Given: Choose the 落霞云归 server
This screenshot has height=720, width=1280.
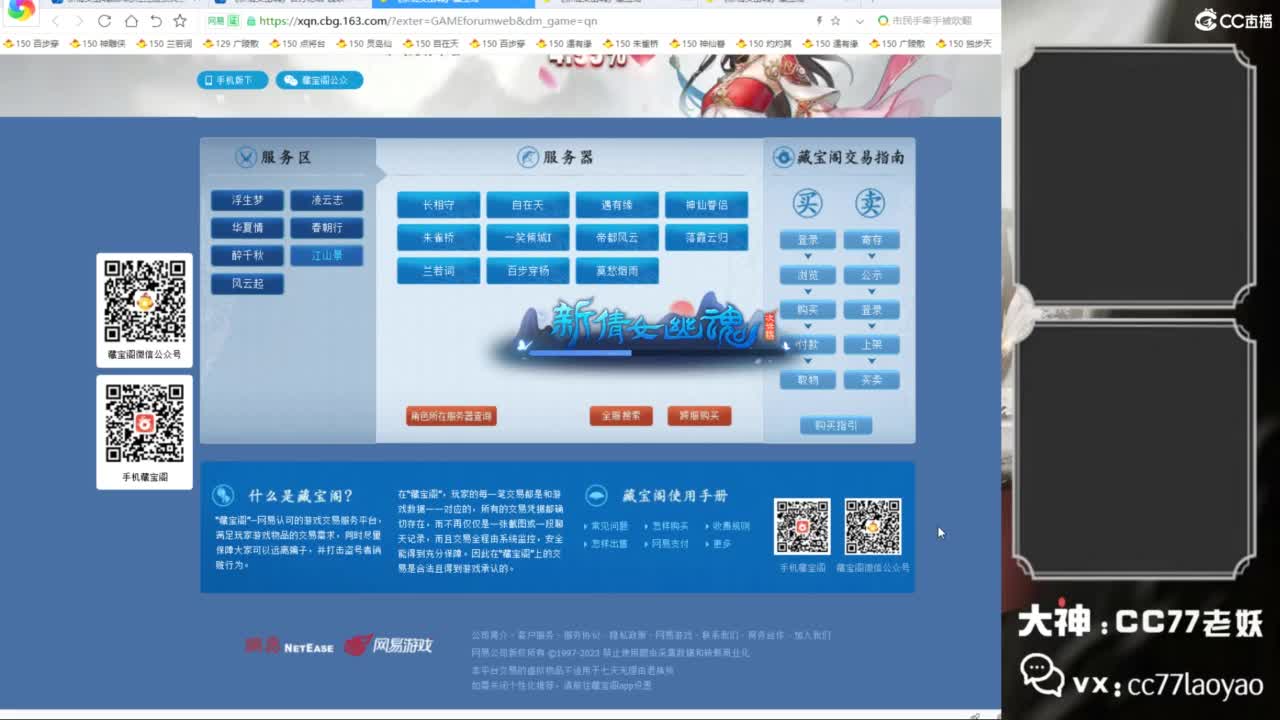Looking at the screenshot, I should click(x=707, y=238).
